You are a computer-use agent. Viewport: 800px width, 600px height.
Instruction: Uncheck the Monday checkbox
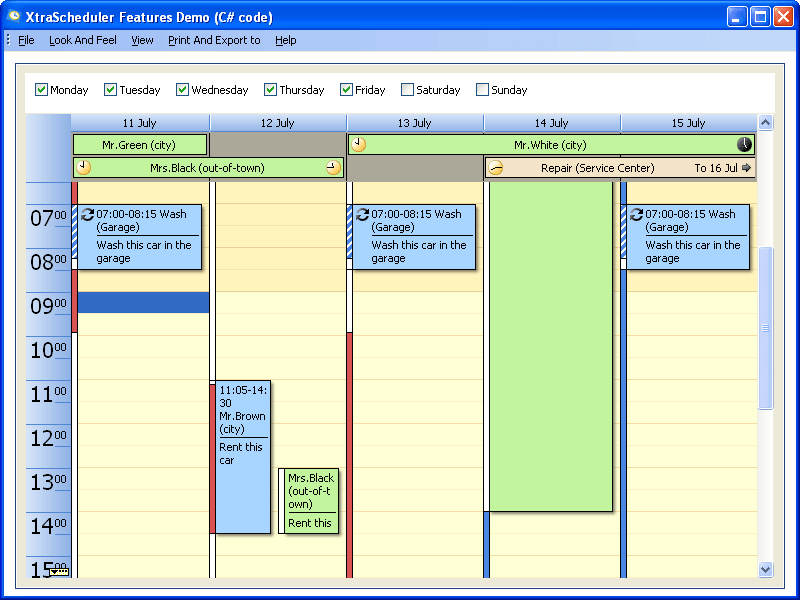(41, 90)
